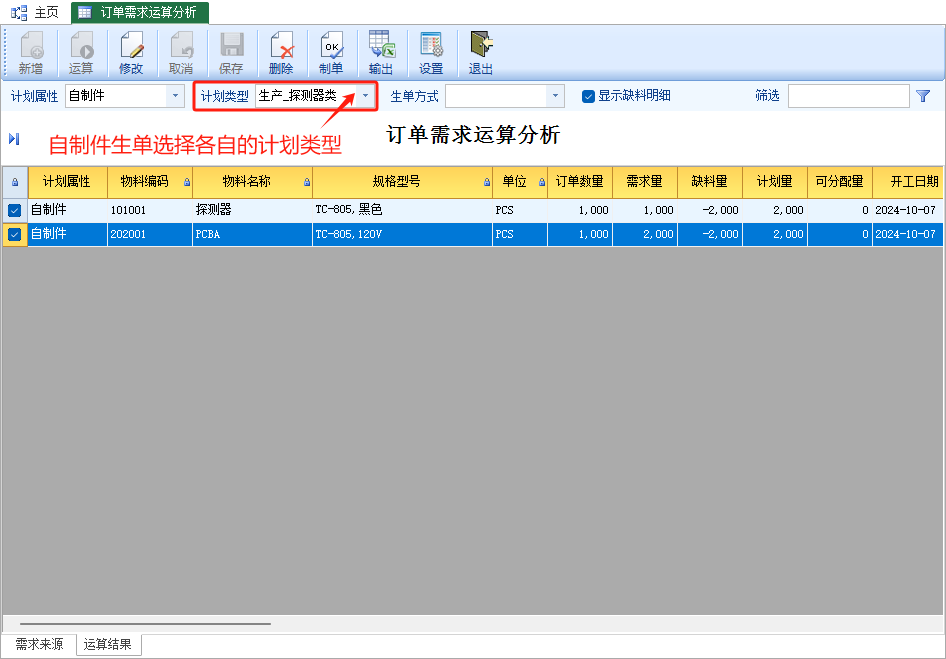Toggle checkbox for row 101001 探测器

14,210
